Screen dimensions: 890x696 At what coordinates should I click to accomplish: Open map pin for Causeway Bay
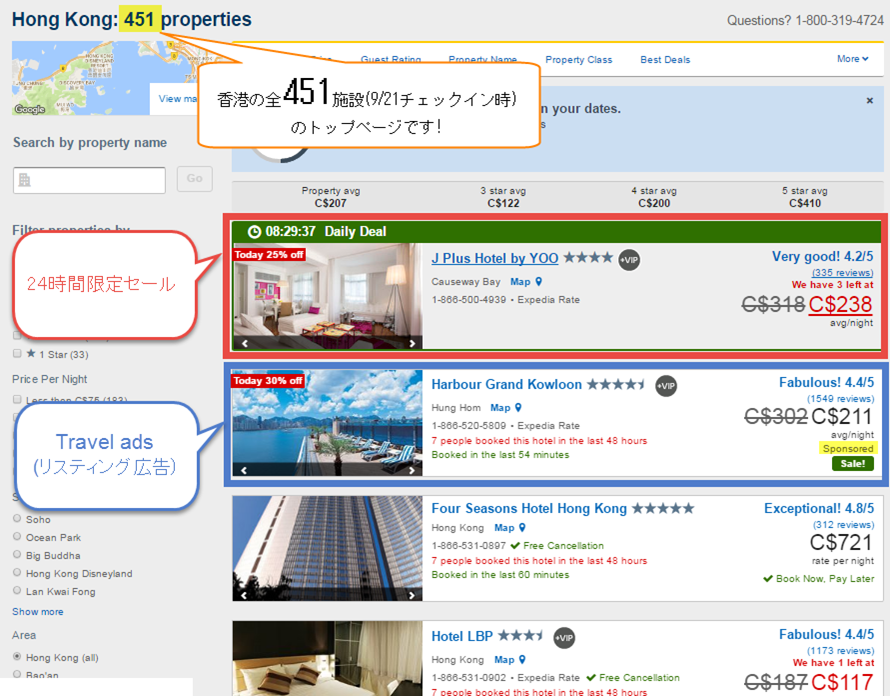click(x=539, y=282)
